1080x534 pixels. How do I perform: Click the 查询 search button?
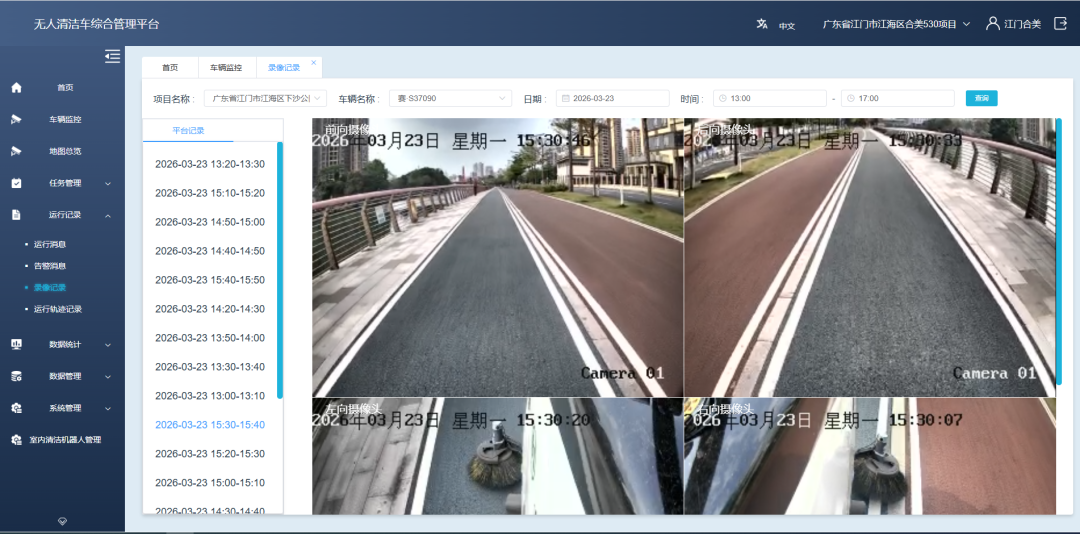981,98
